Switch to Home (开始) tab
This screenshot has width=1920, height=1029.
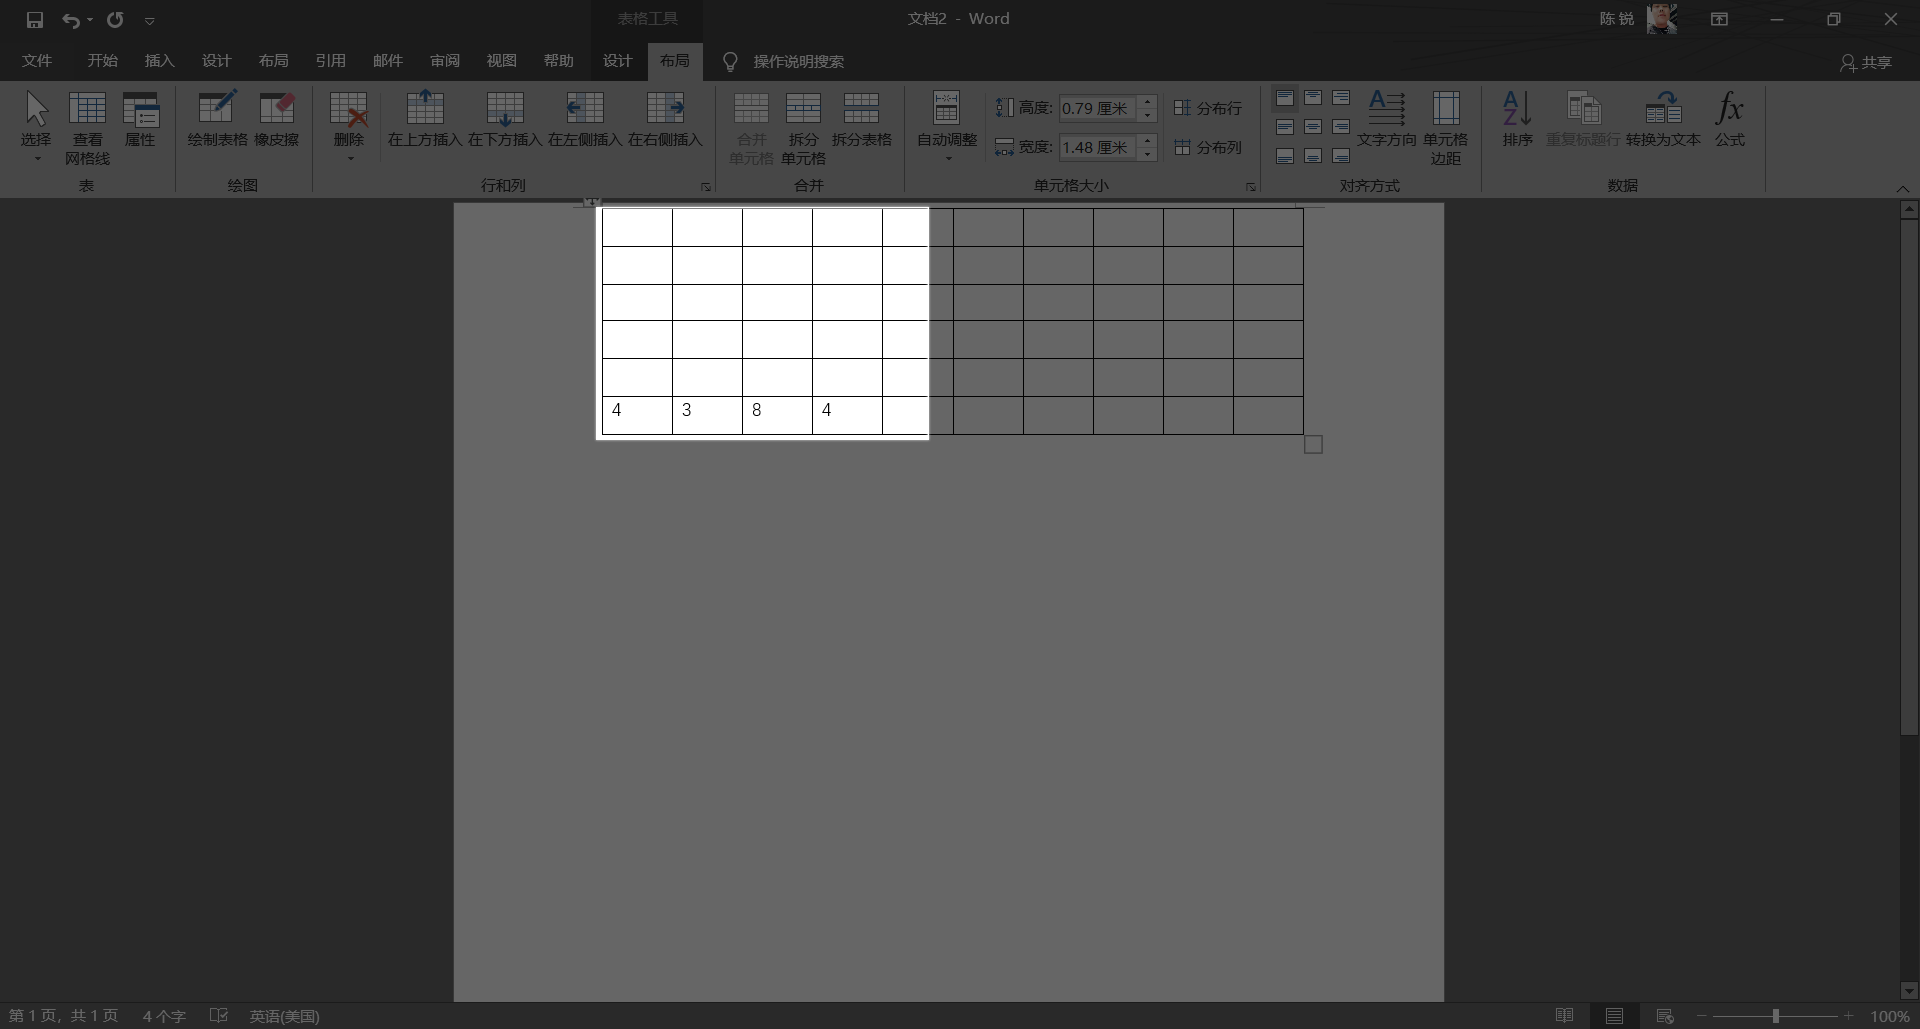[102, 61]
